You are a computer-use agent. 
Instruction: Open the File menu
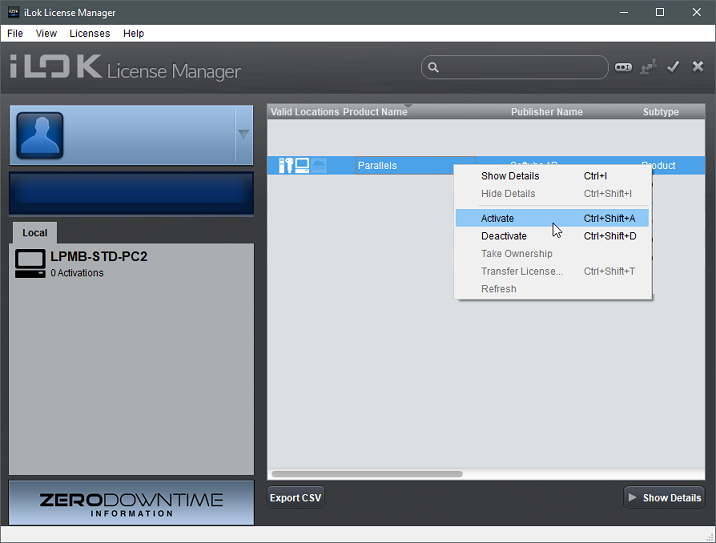[x=15, y=33]
